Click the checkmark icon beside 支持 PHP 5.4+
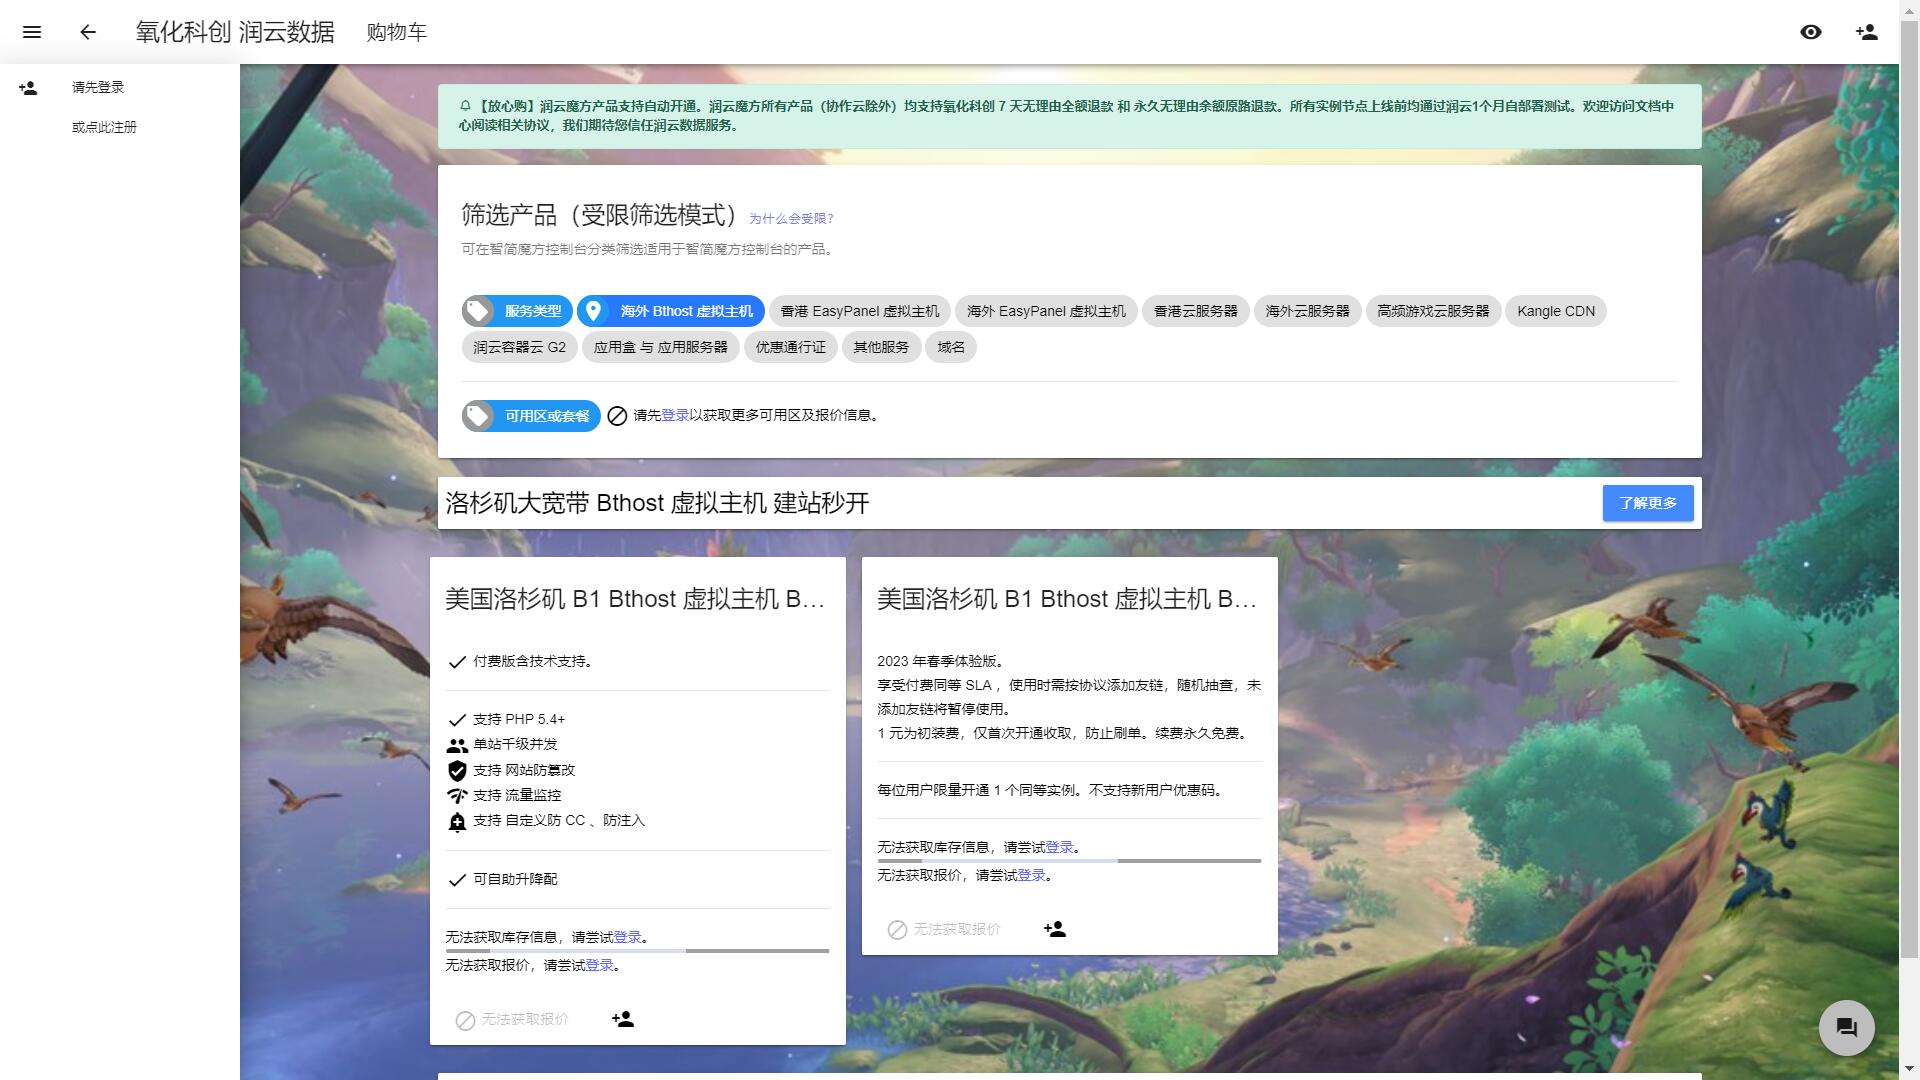This screenshot has width=1920, height=1080. click(x=457, y=720)
